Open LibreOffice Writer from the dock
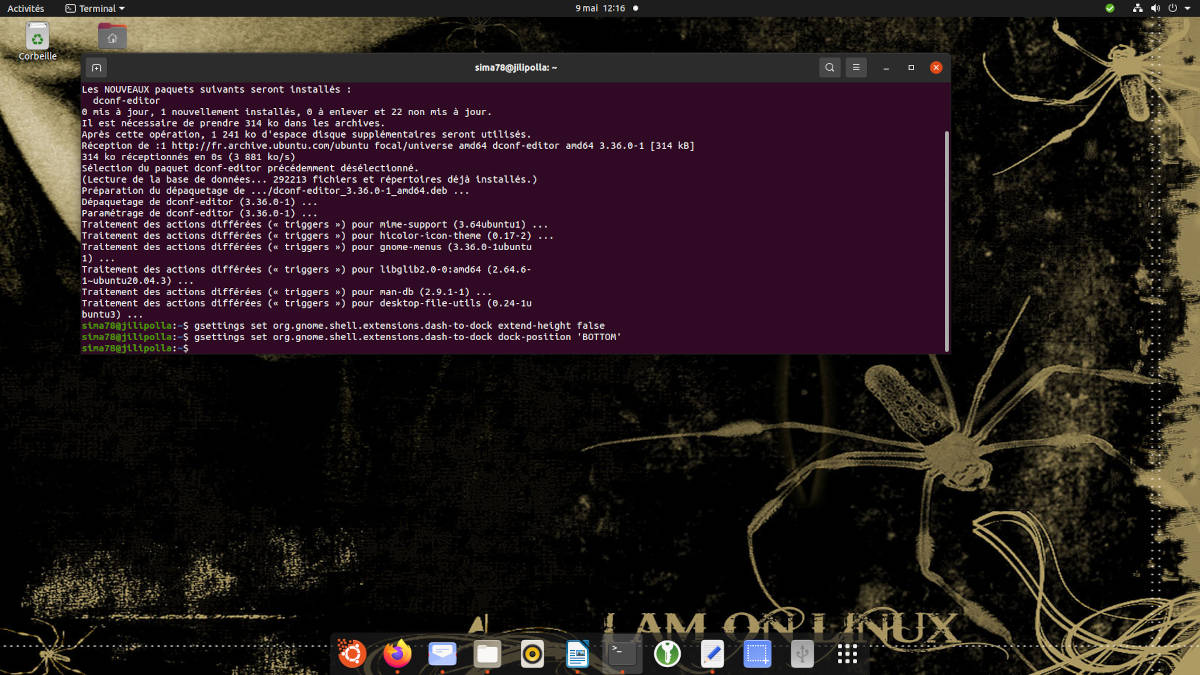 tap(578, 654)
